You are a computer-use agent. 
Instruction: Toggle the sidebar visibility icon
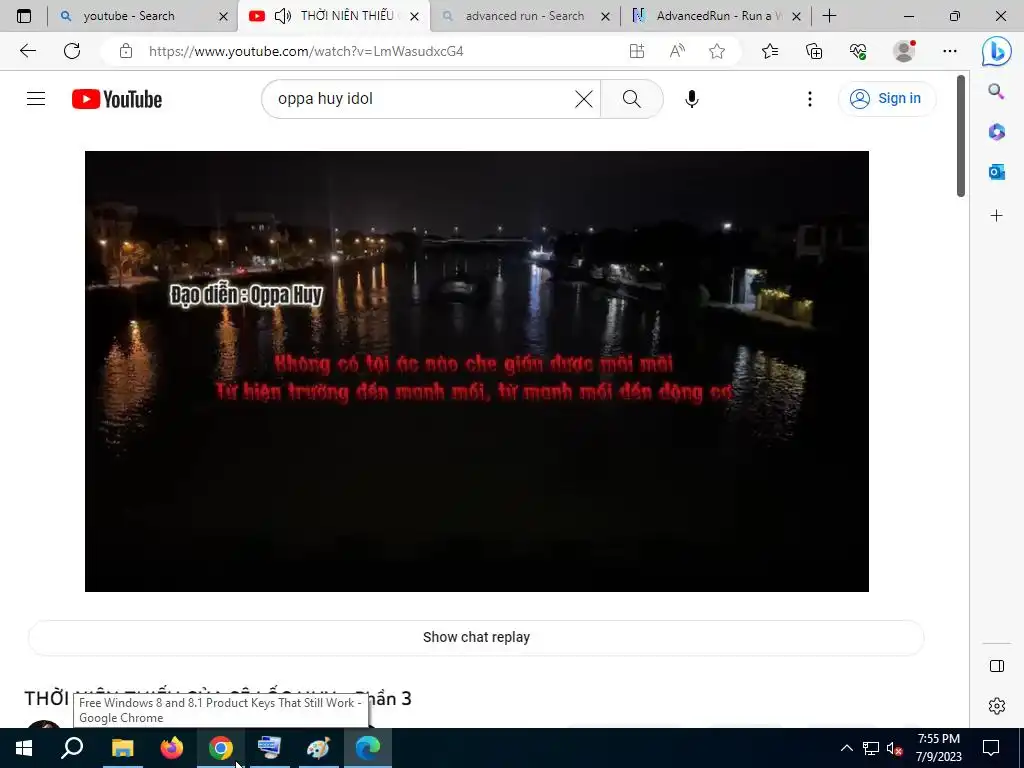(x=997, y=666)
